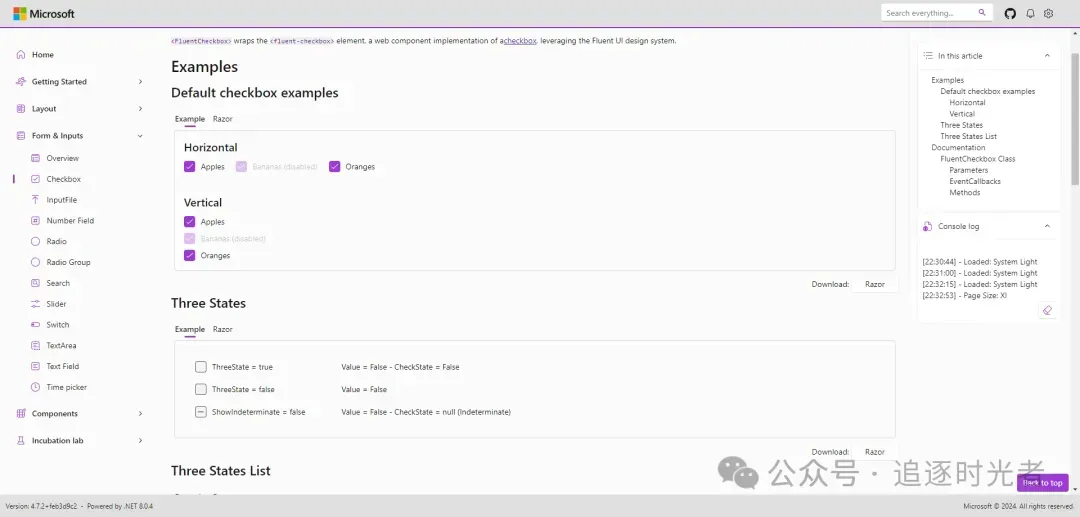Click the horizontal disabled Bananas checkbox

(x=241, y=167)
